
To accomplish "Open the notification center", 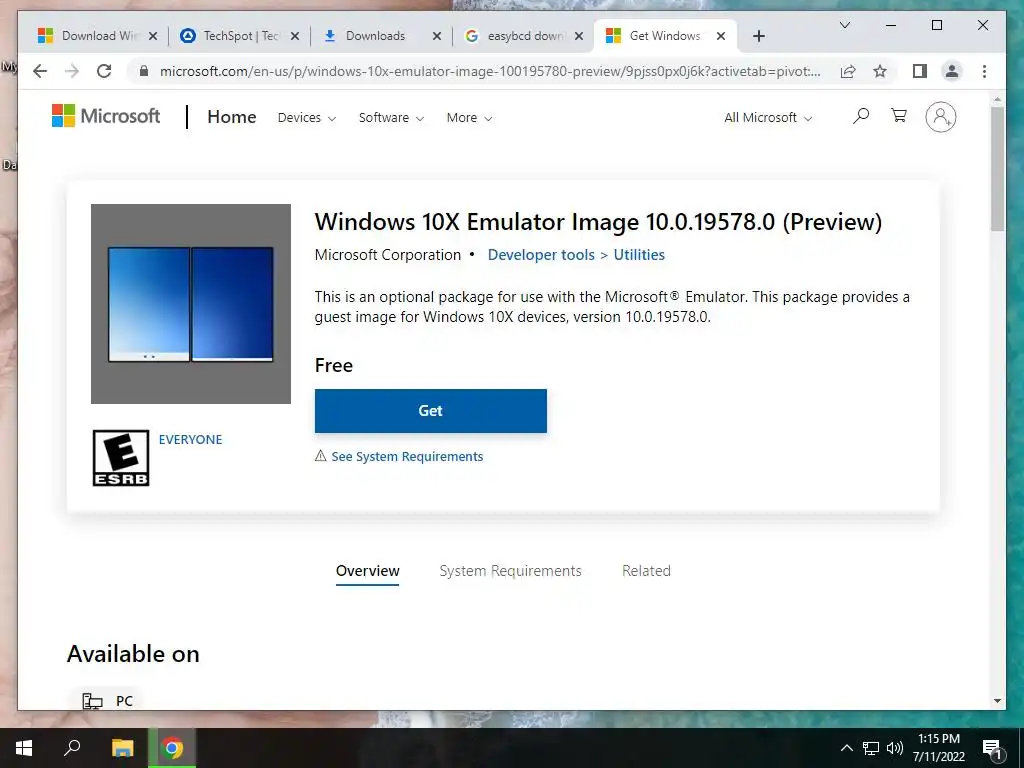I will [992, 748].
